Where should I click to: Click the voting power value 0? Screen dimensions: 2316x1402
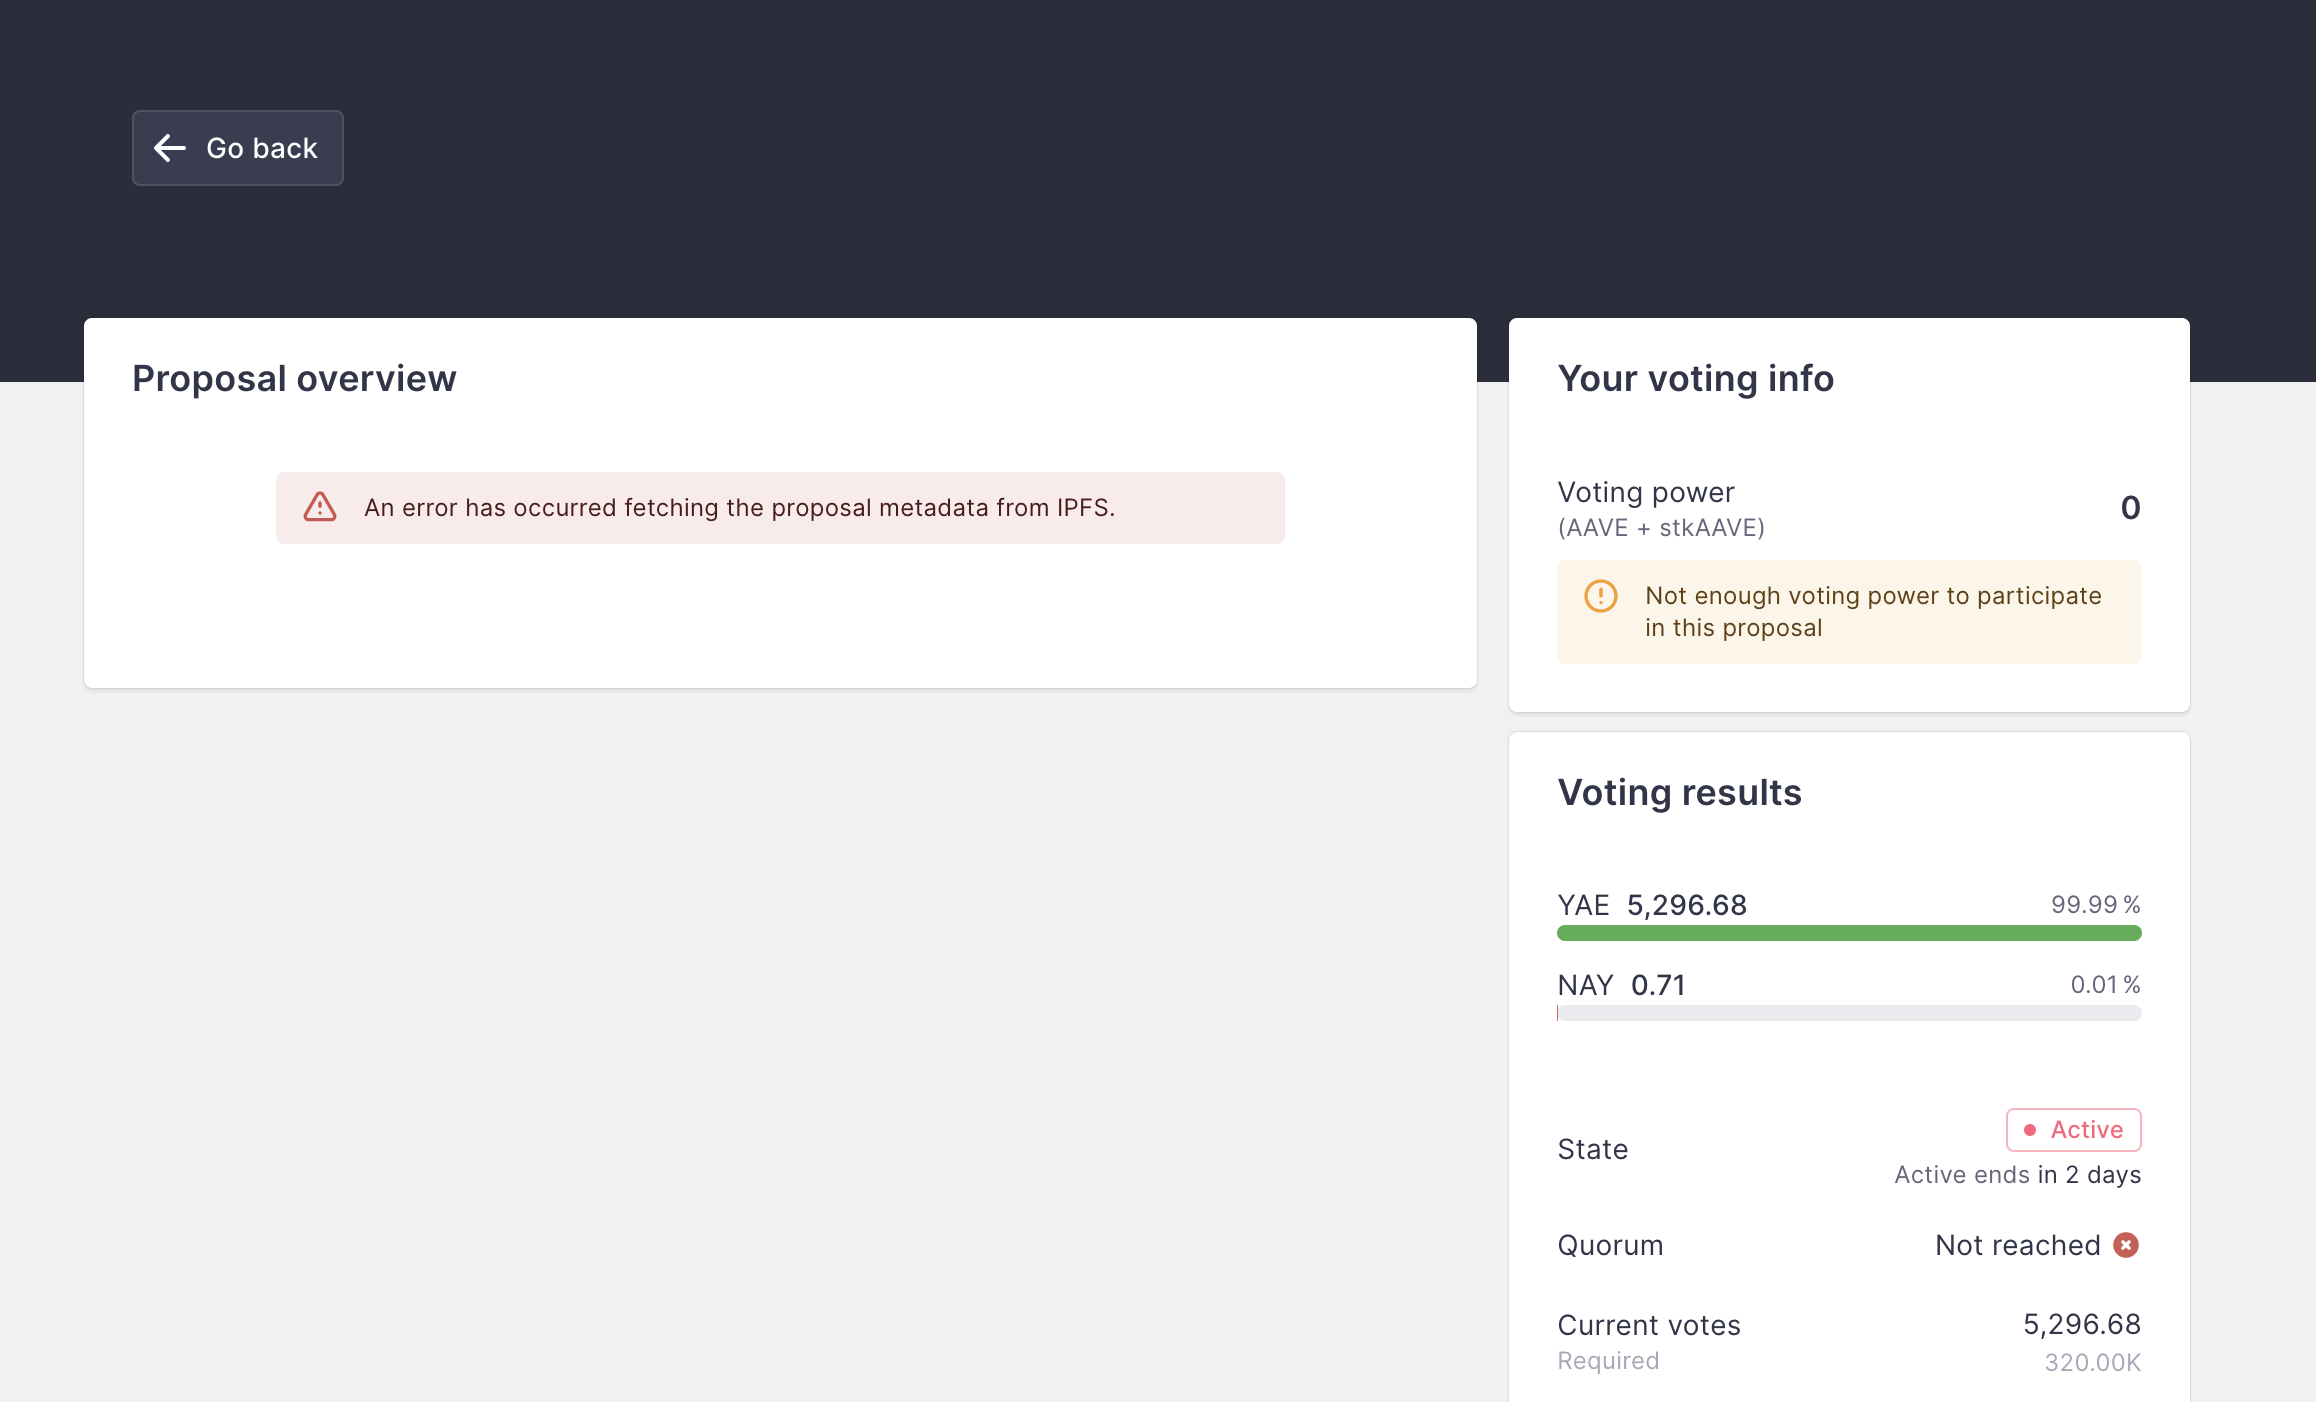(2130, 508)
